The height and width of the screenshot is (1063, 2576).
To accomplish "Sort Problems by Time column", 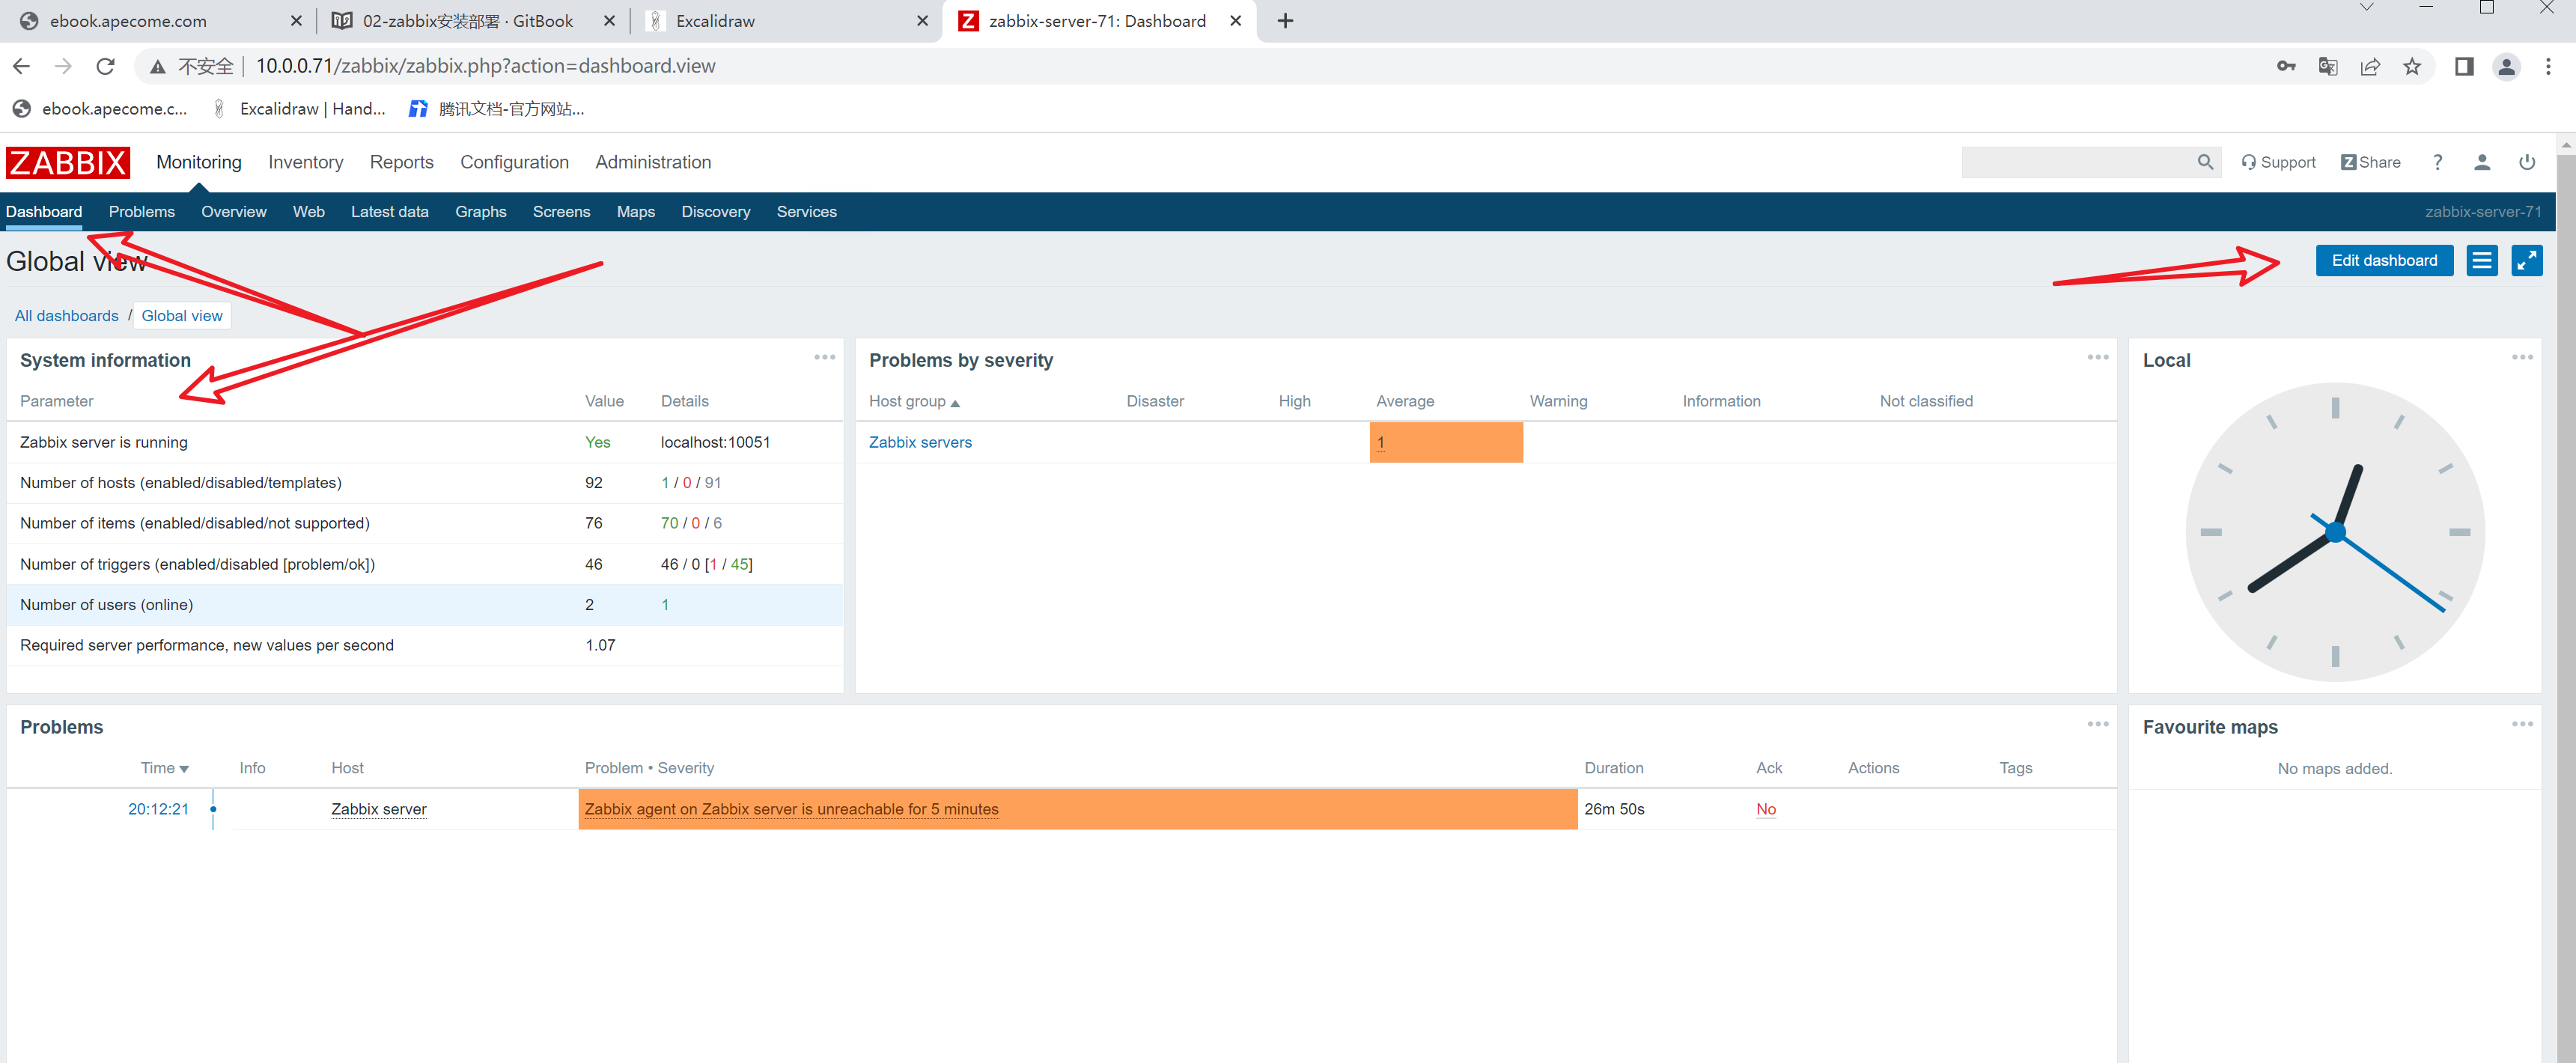I will [164, 768].
